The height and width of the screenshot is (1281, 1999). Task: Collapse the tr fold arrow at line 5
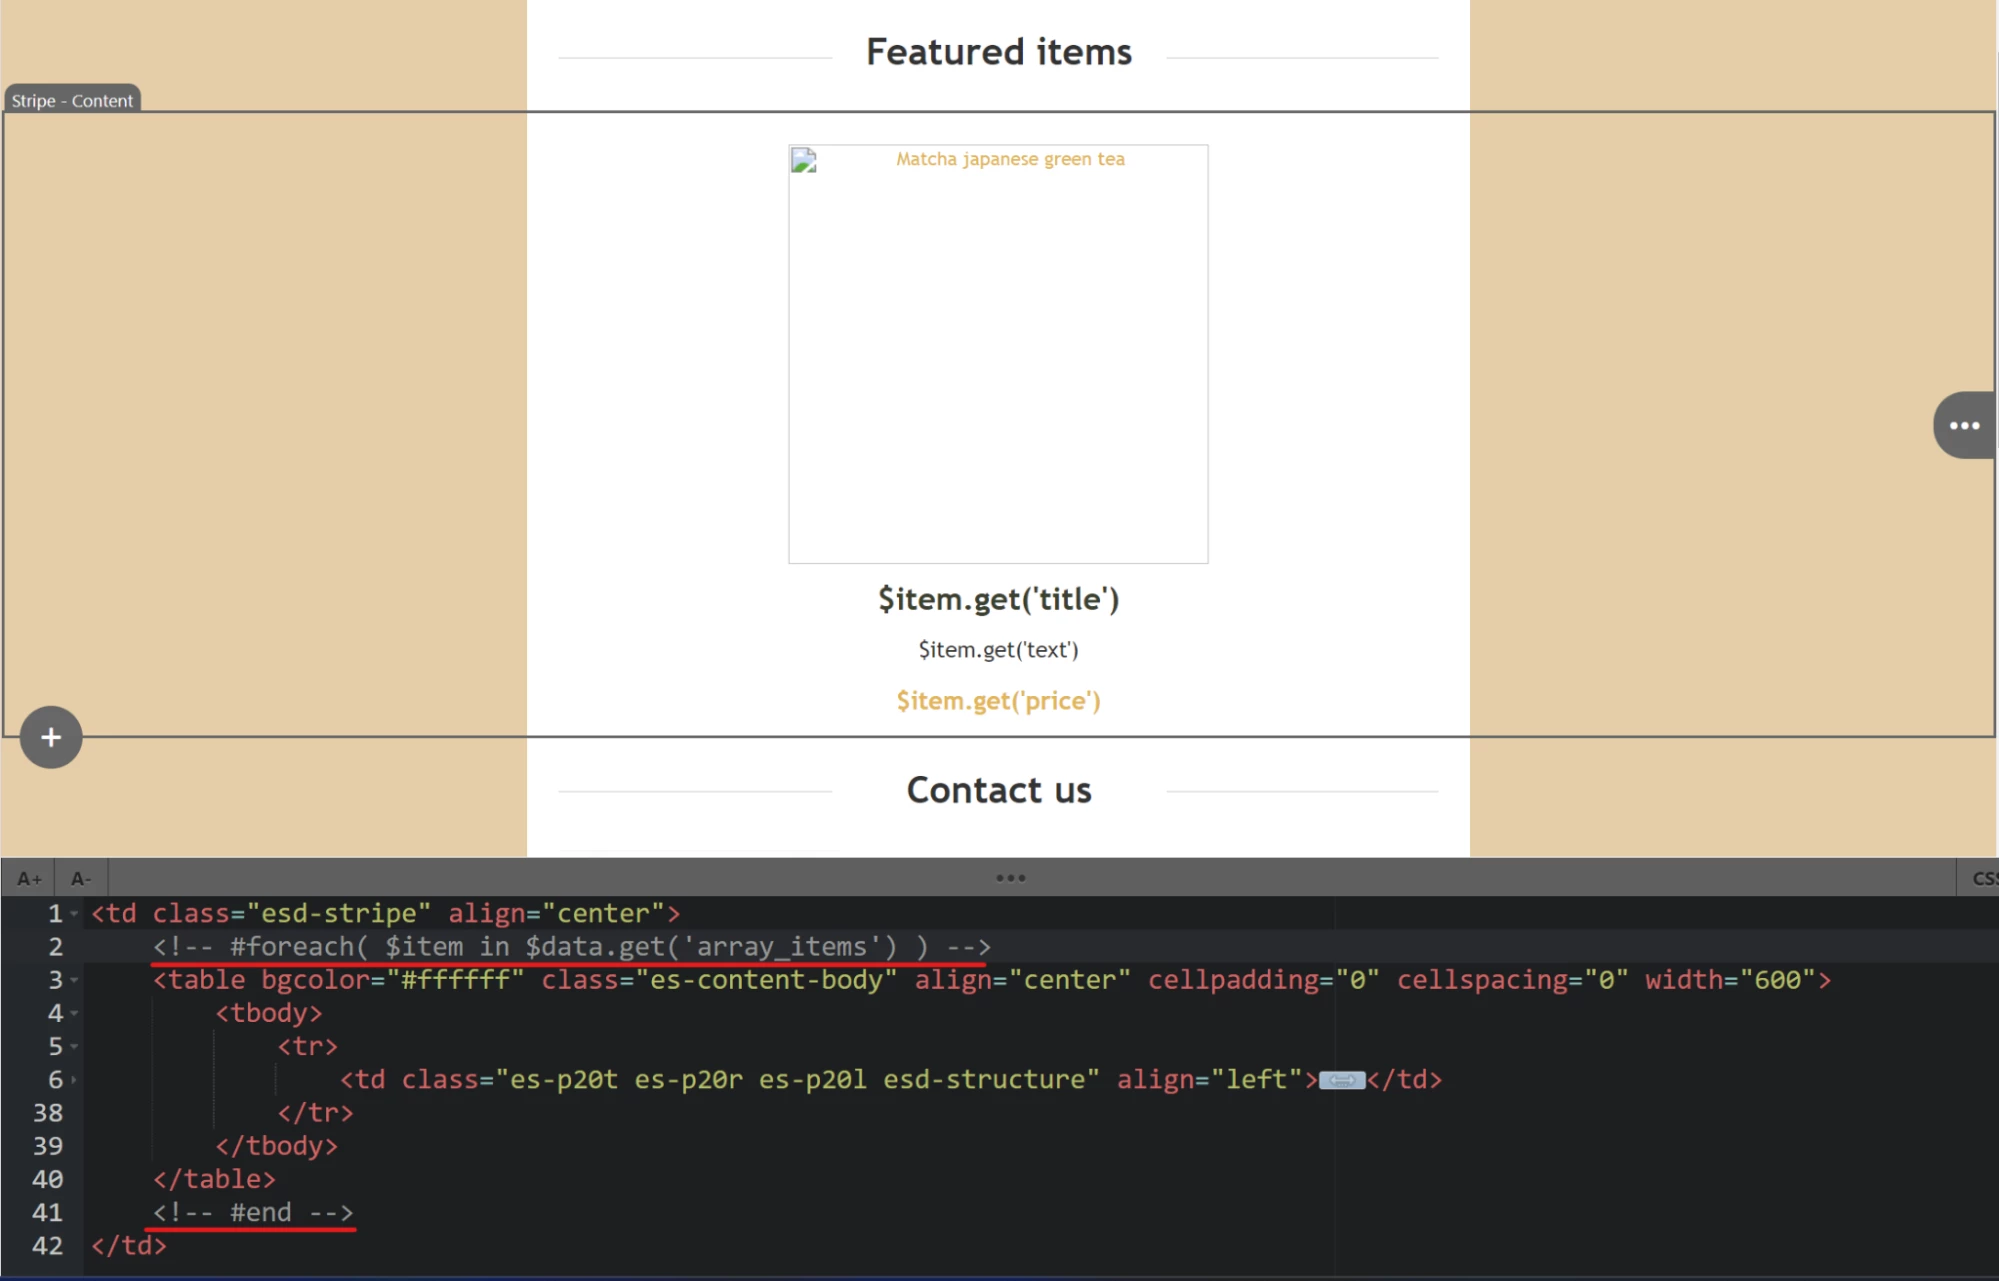[x=74, y=1047]
